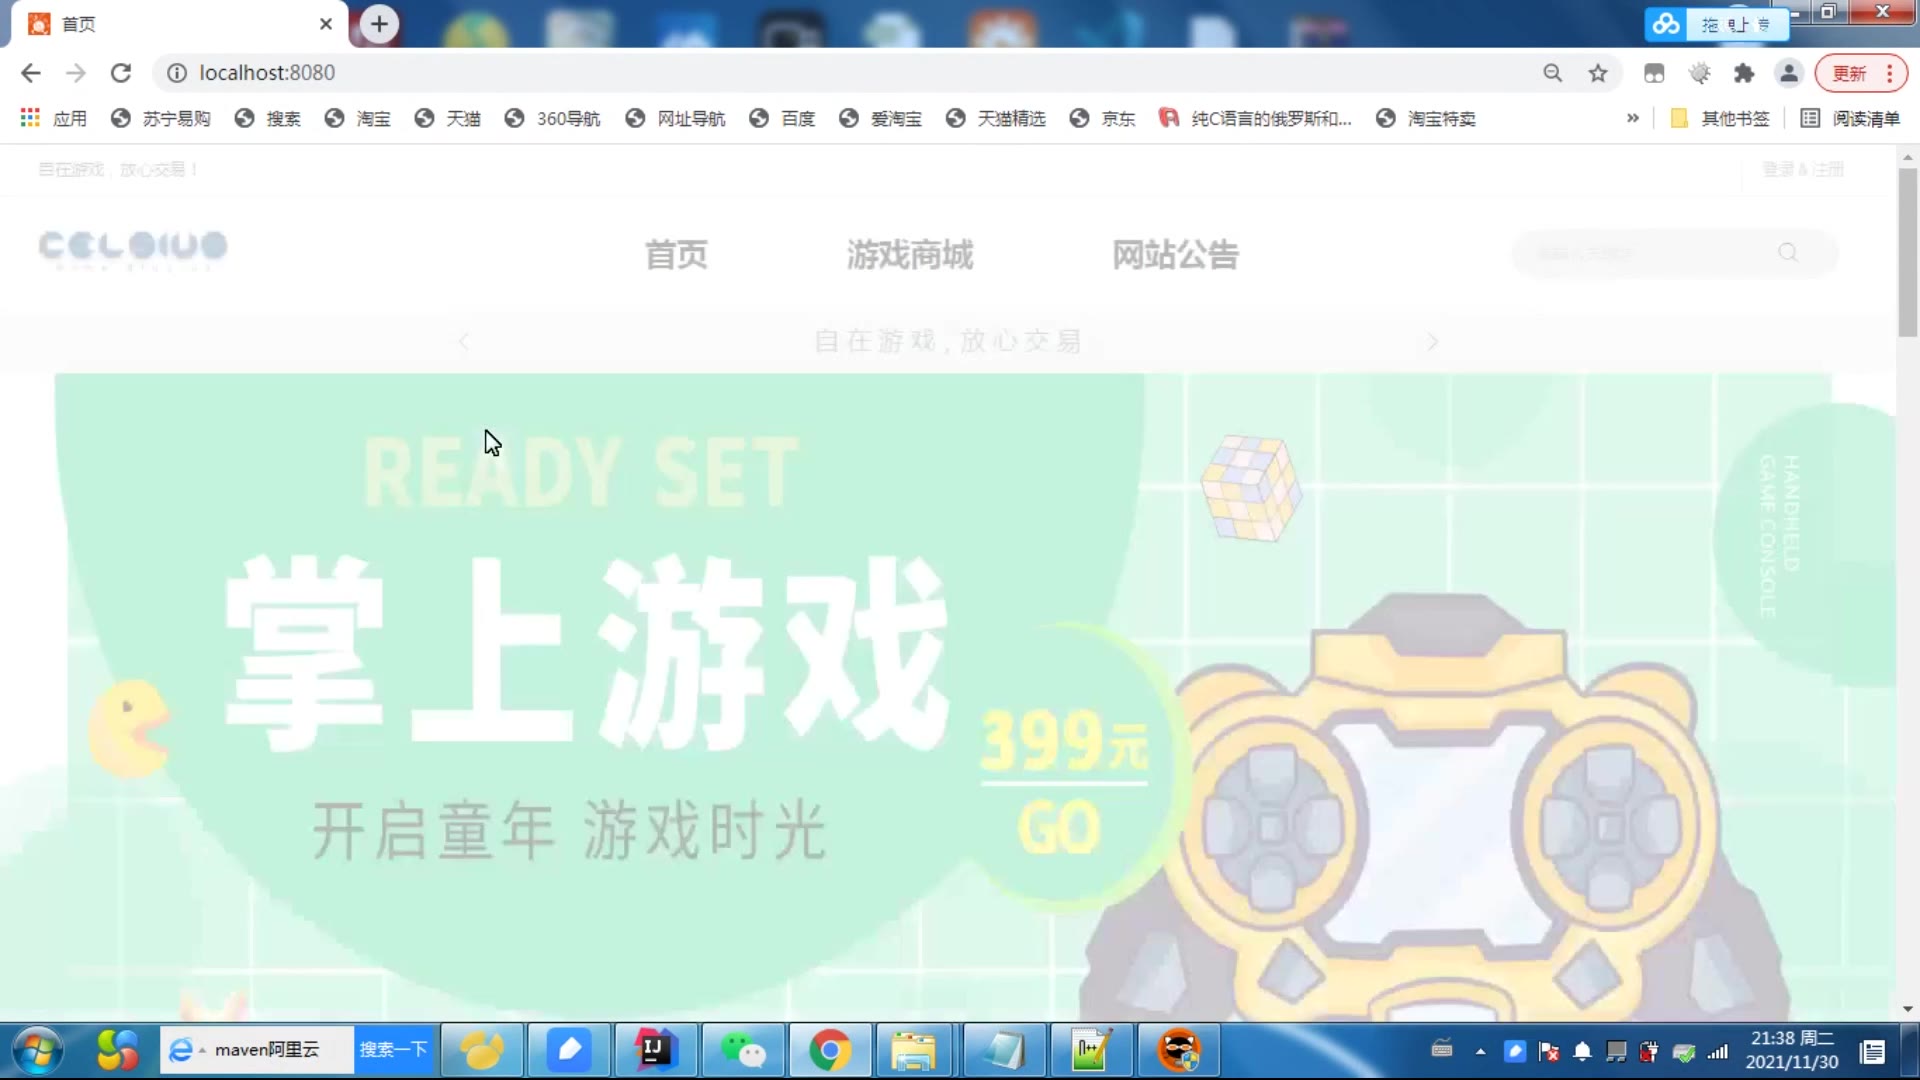Open the 爱淘宝 bookmark

tap(881, 118)
